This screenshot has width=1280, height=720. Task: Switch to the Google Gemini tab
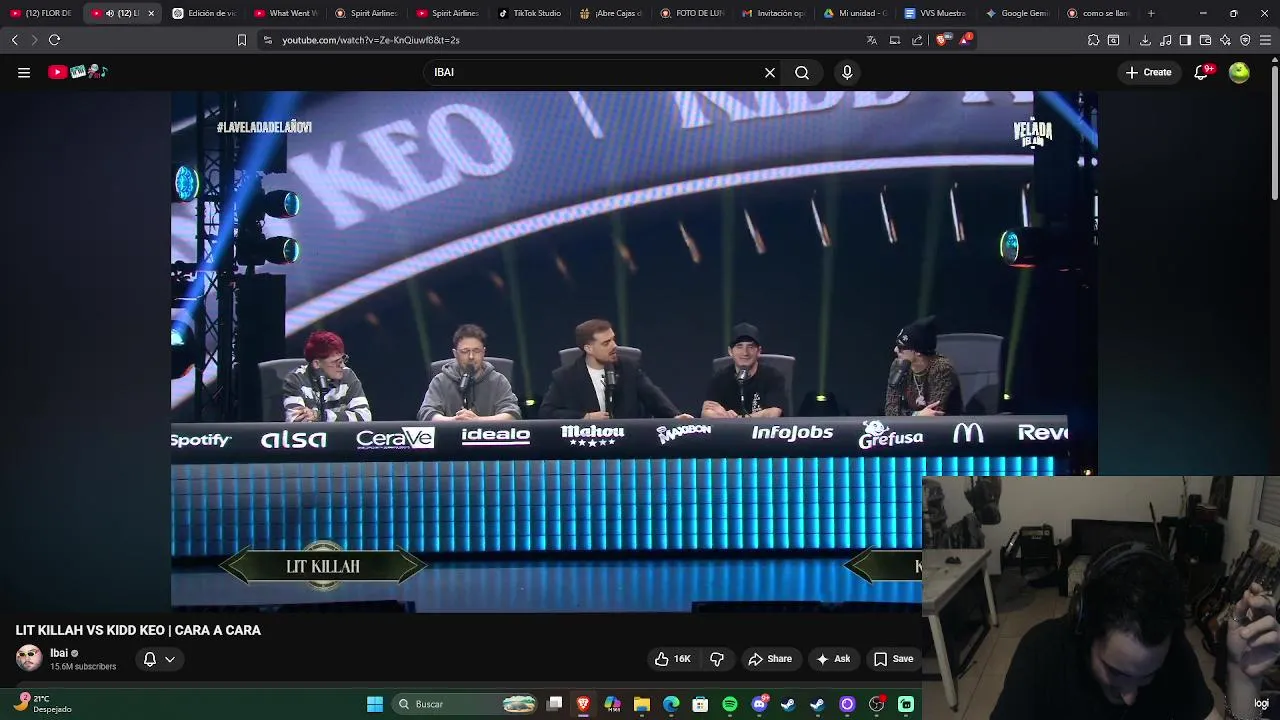point(1017,13)
